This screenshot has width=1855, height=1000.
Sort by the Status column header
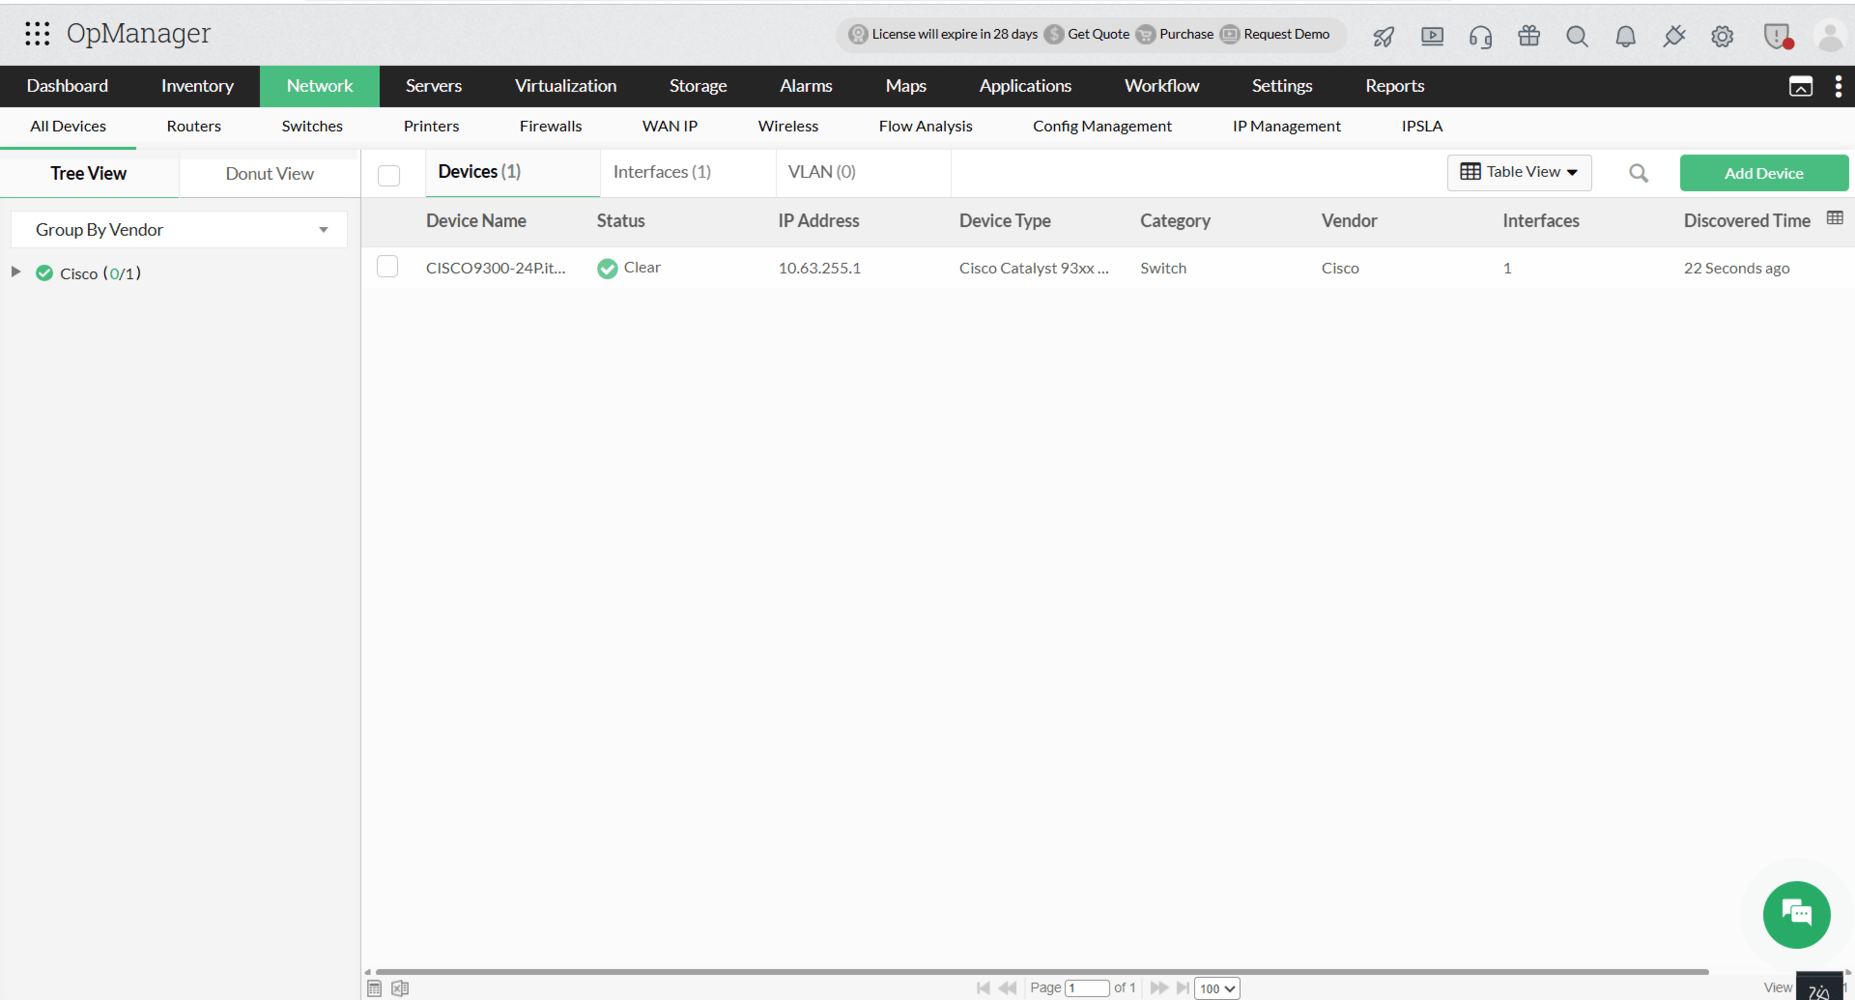(x=620, y=221)
